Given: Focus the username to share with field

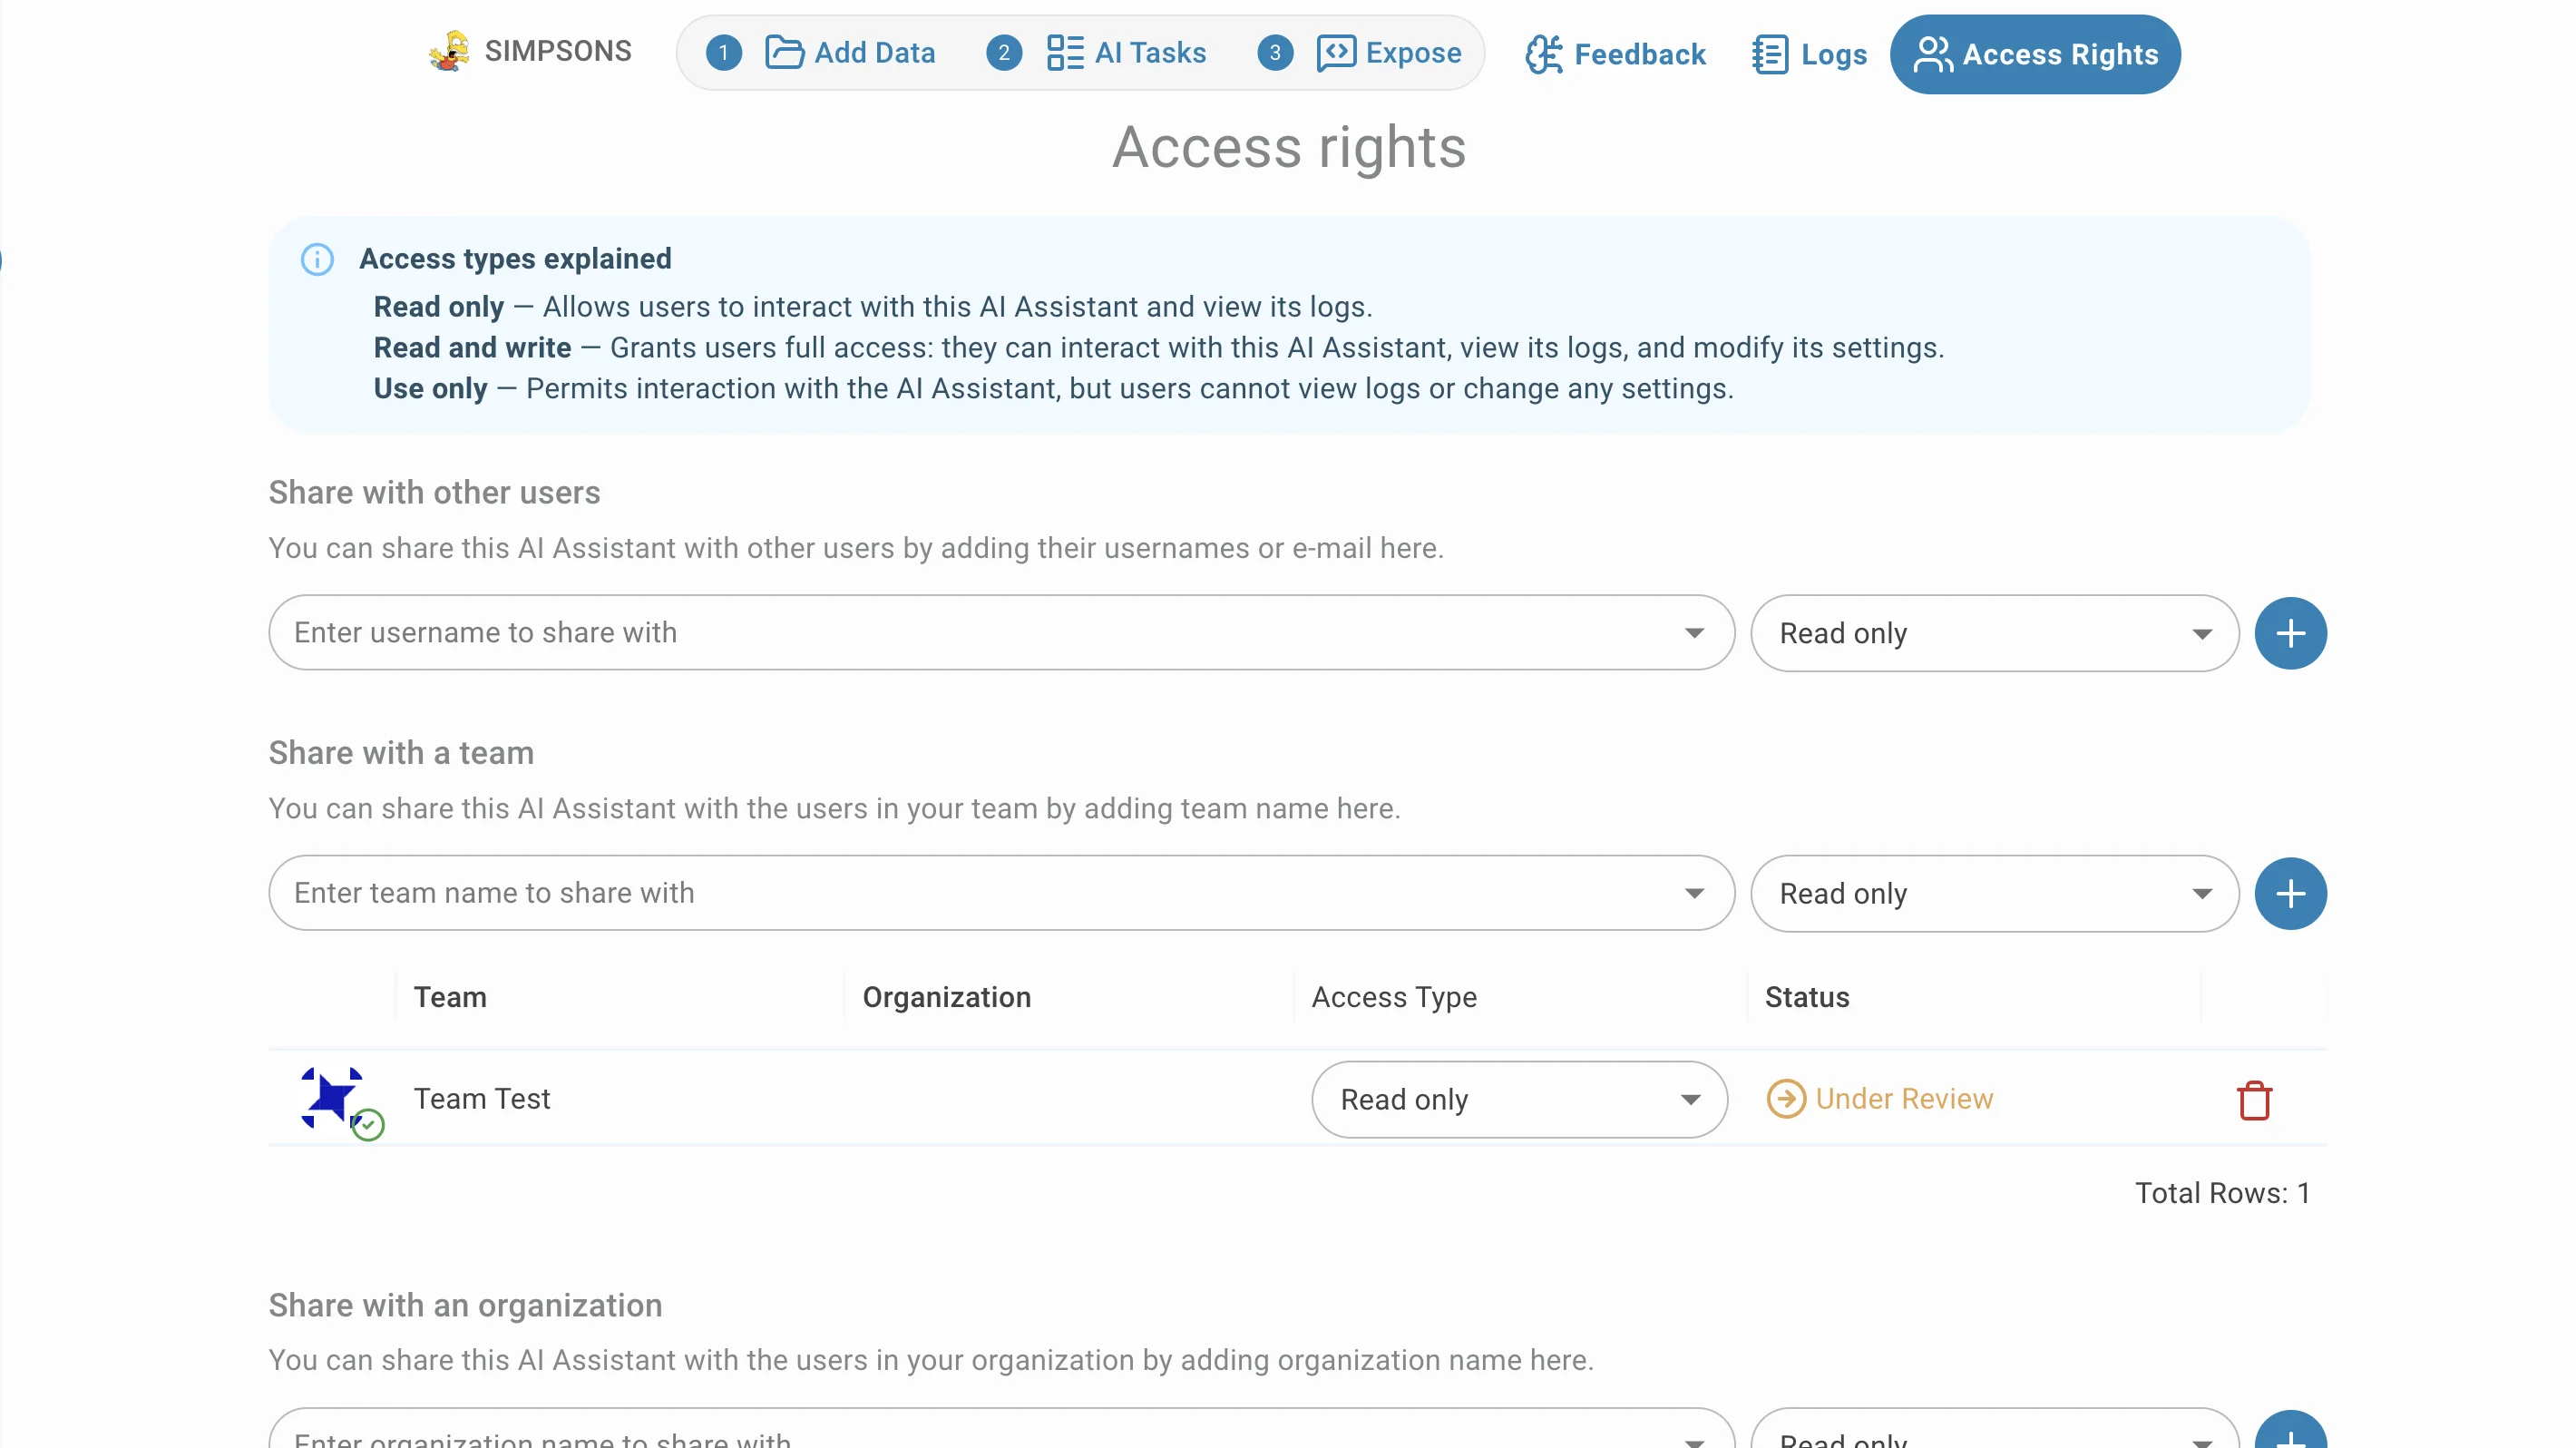Looking at the screenshot, I should (1002, 633).
